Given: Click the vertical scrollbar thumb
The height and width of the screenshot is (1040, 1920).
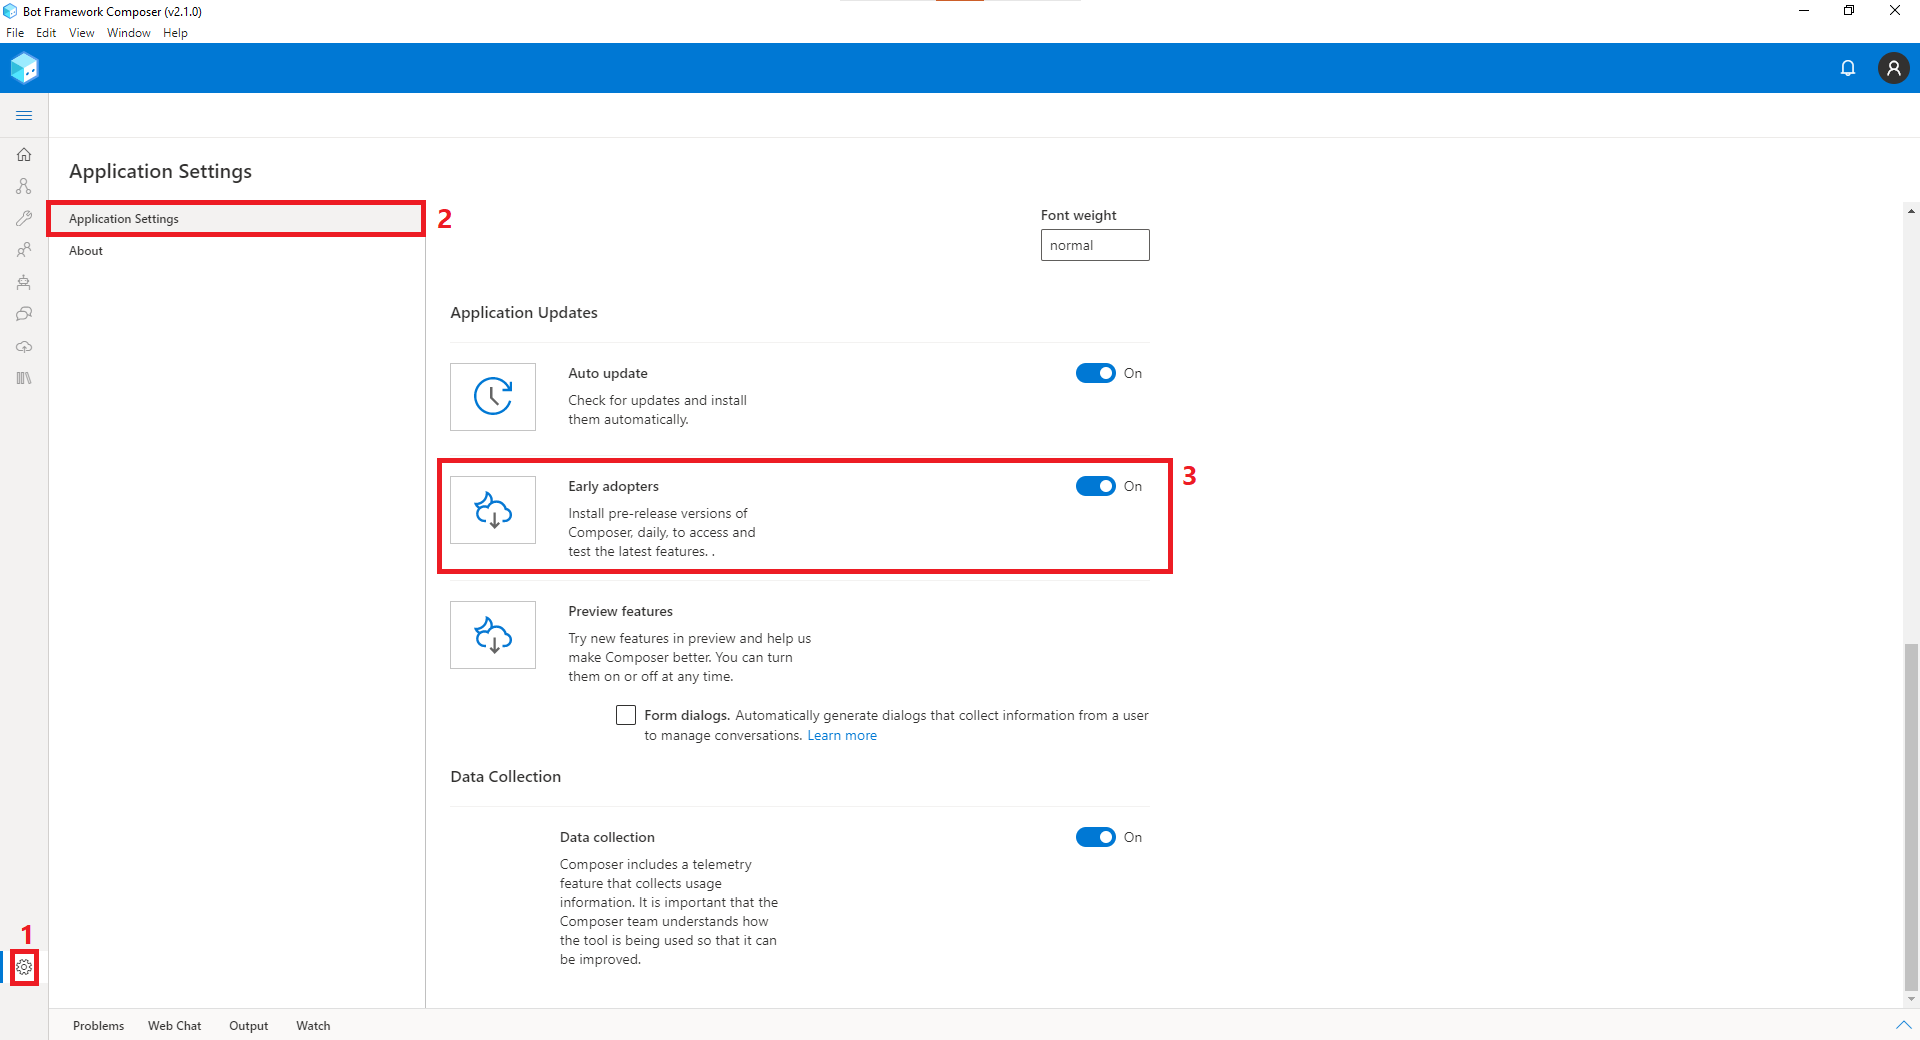Looking at the screenshot, I should click(1911, 816).
